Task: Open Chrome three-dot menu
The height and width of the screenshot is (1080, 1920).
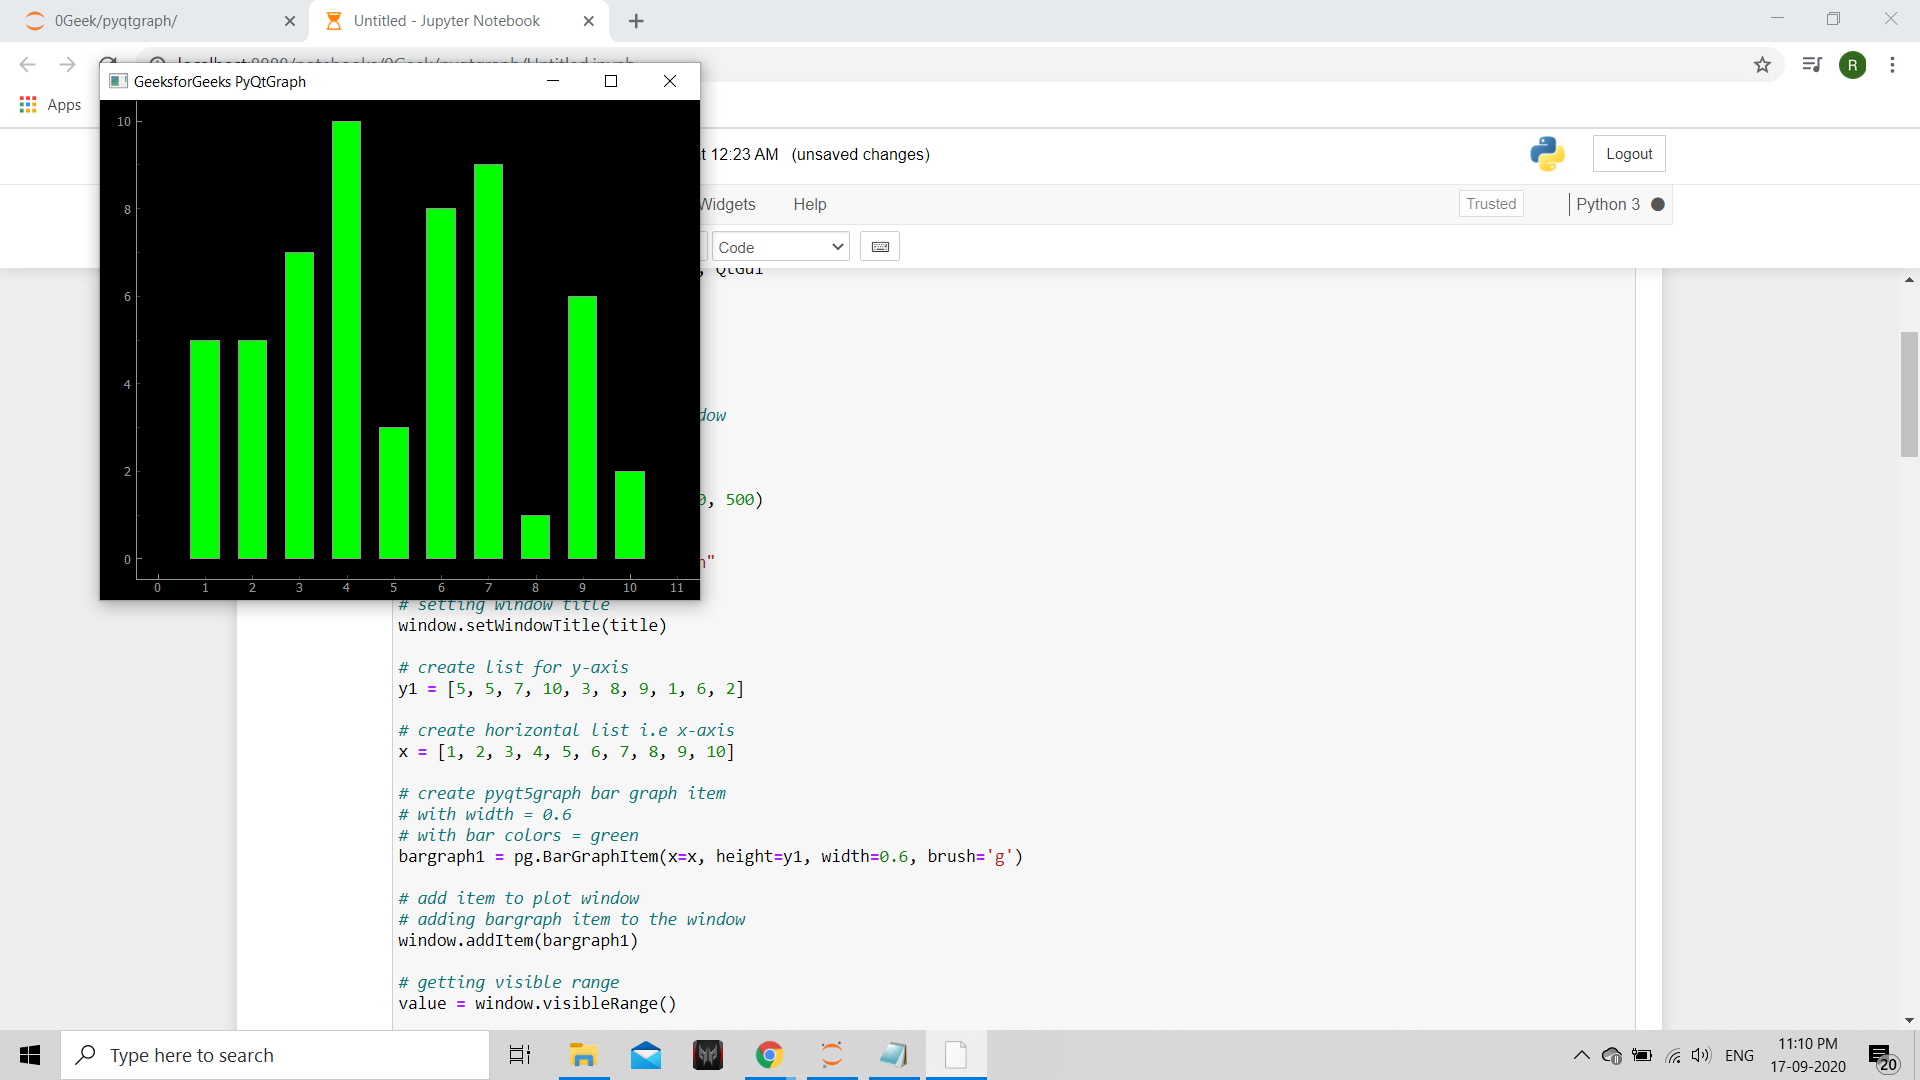Action: (1892, 65)
